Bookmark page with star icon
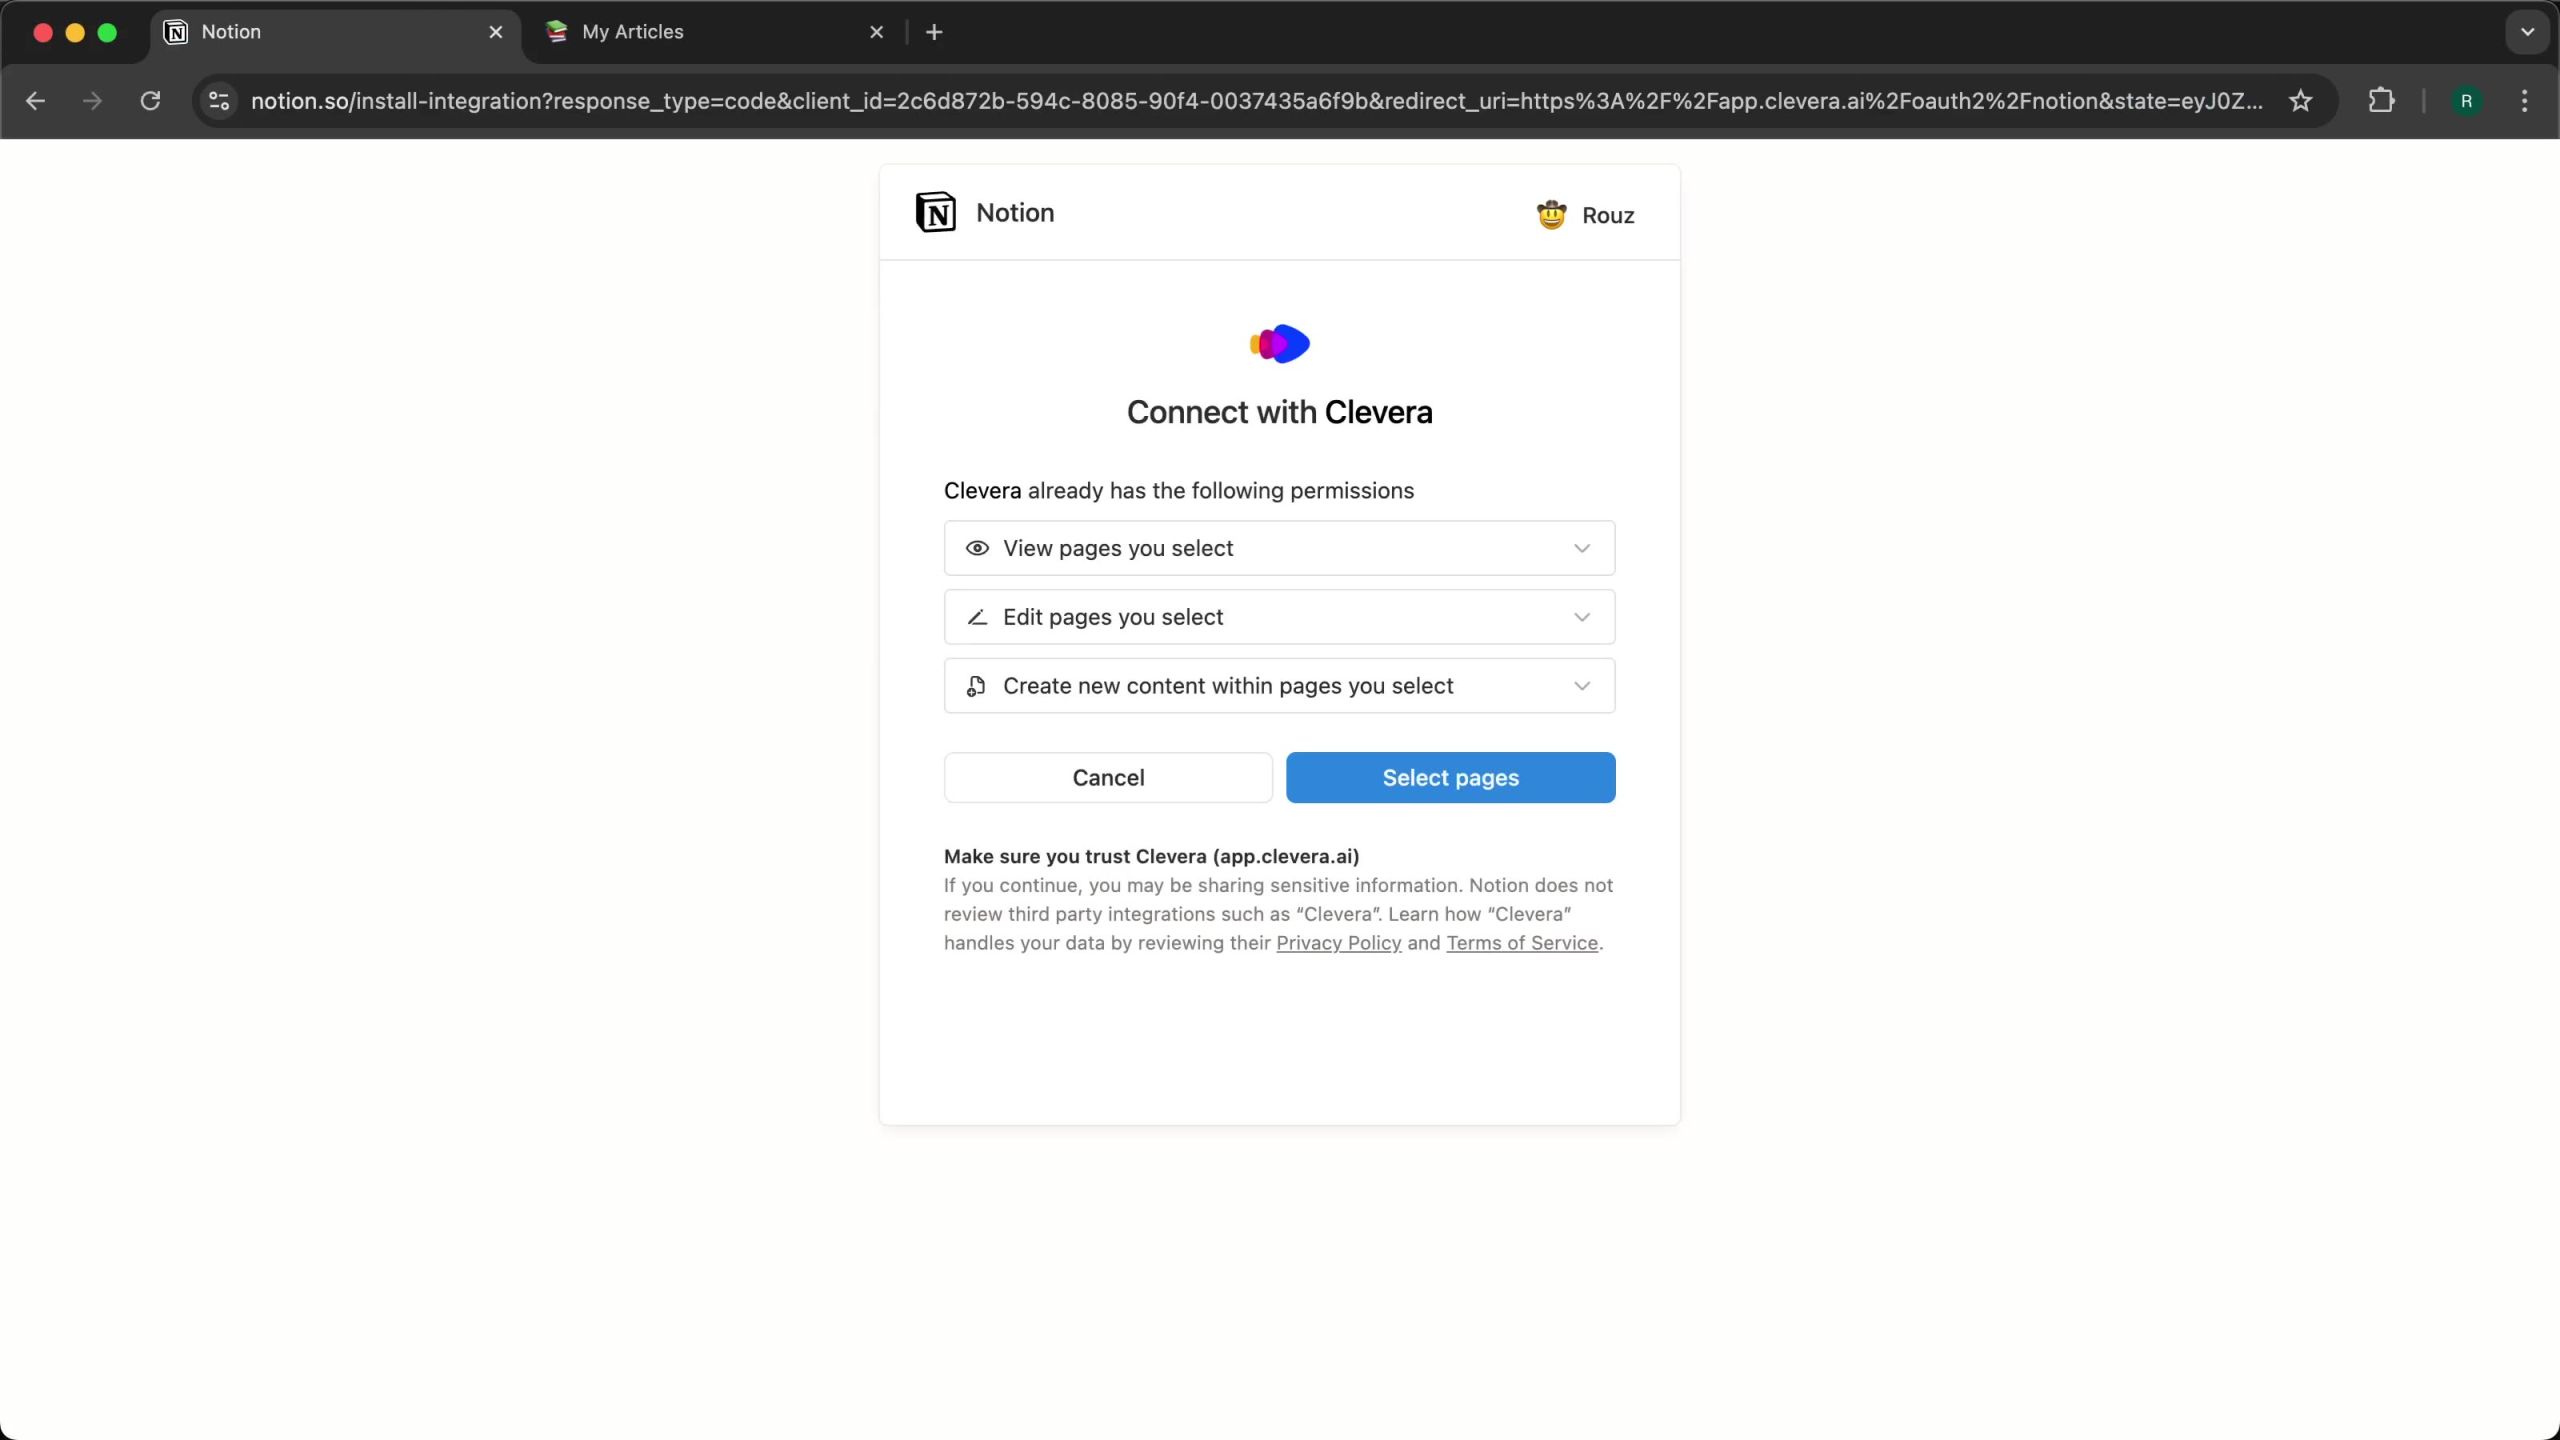 2300,101
